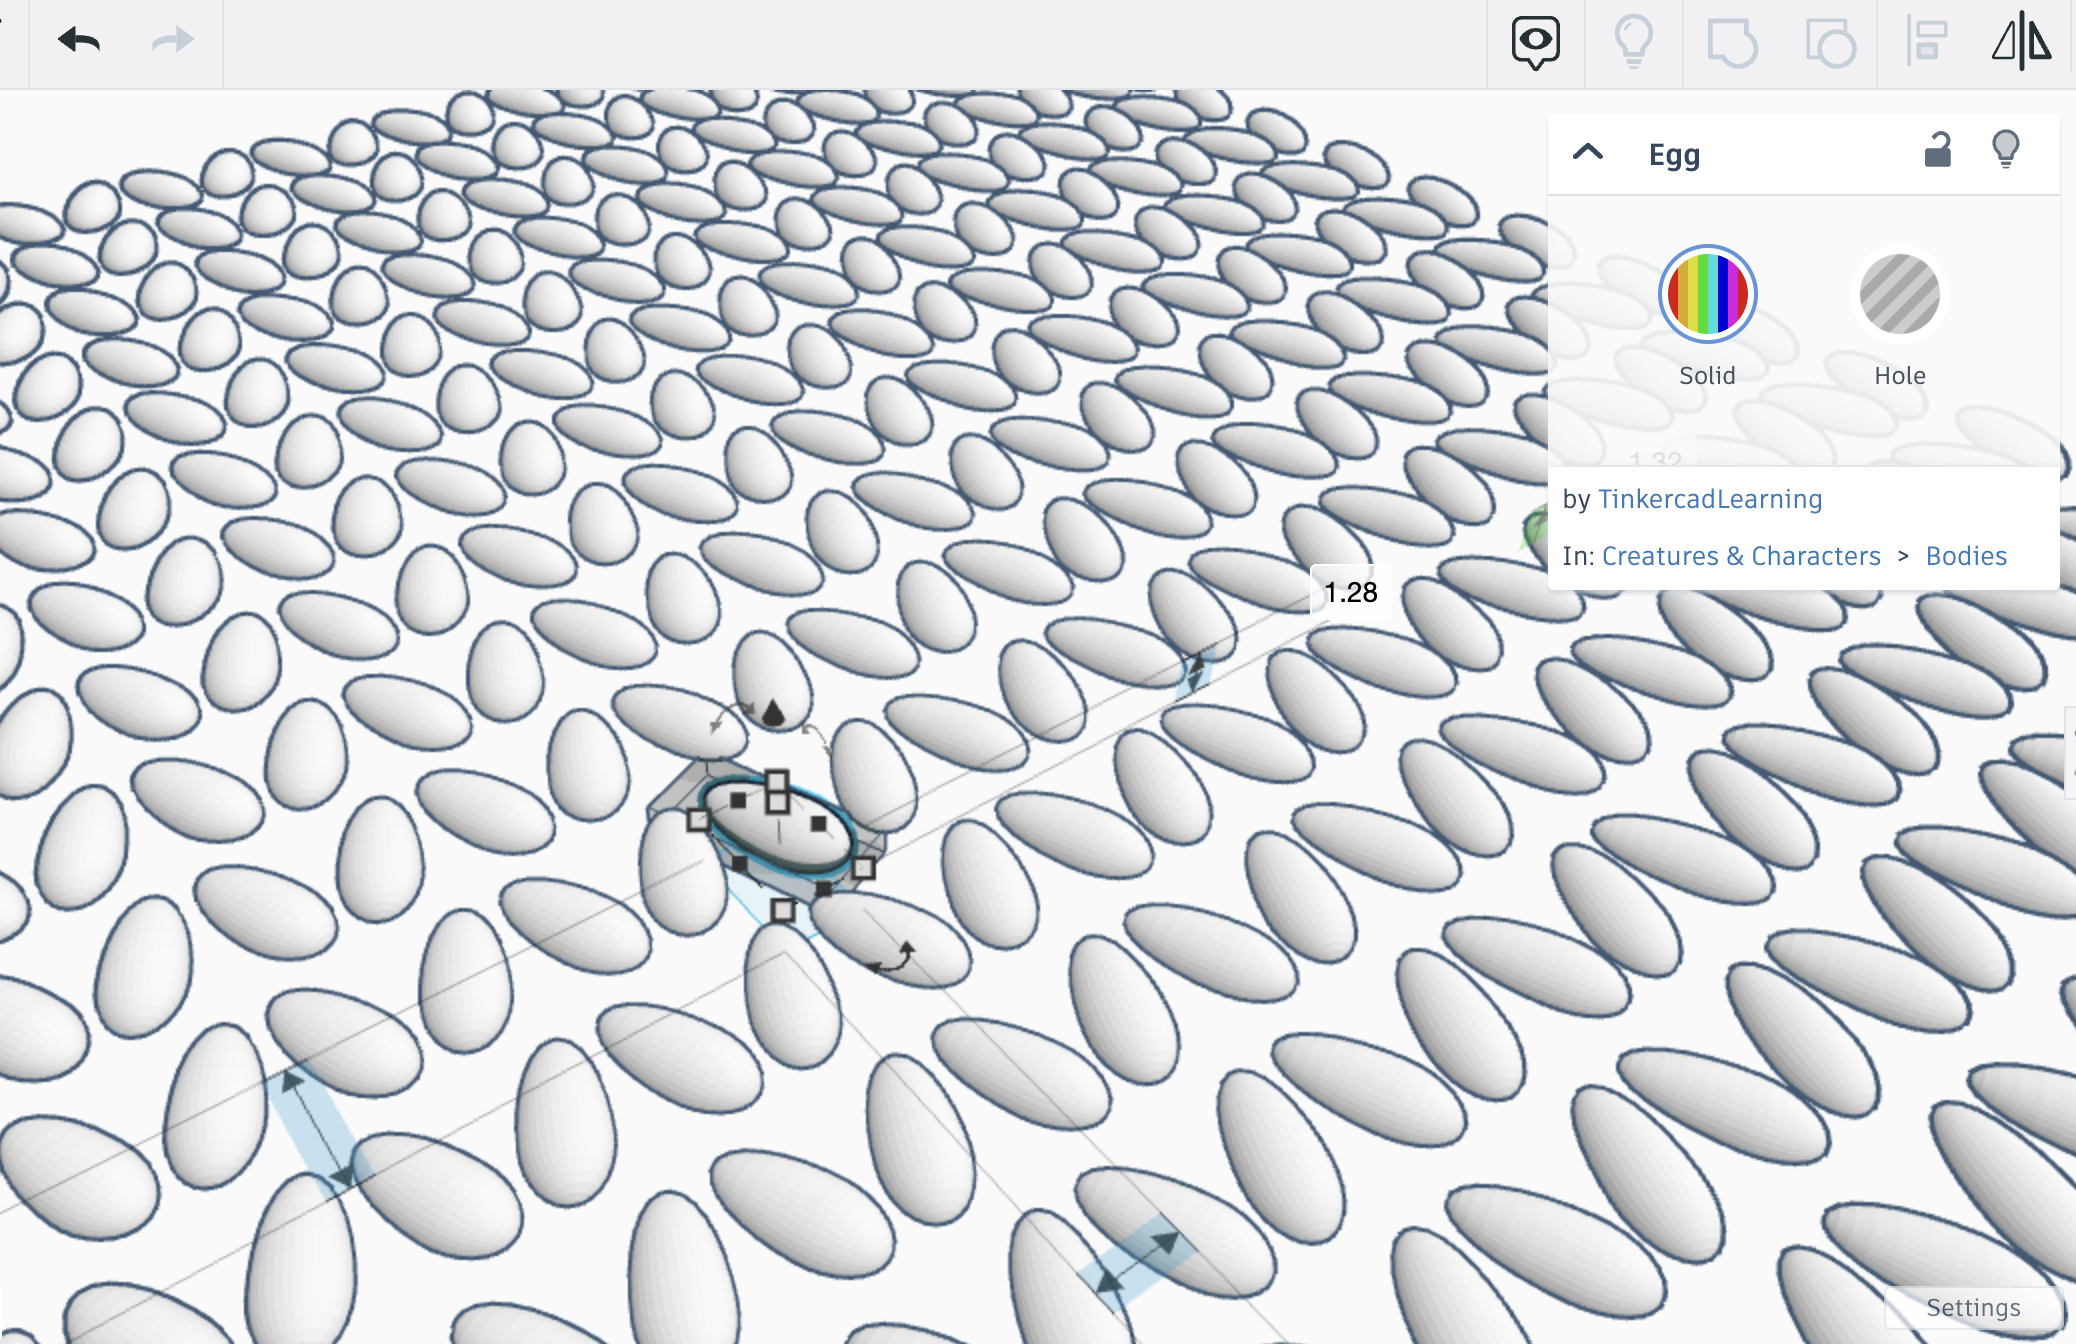Click the white top height handle
Image resolution: width=2076 pixels, height=1344 pixels.
click(x=777, y=780)
